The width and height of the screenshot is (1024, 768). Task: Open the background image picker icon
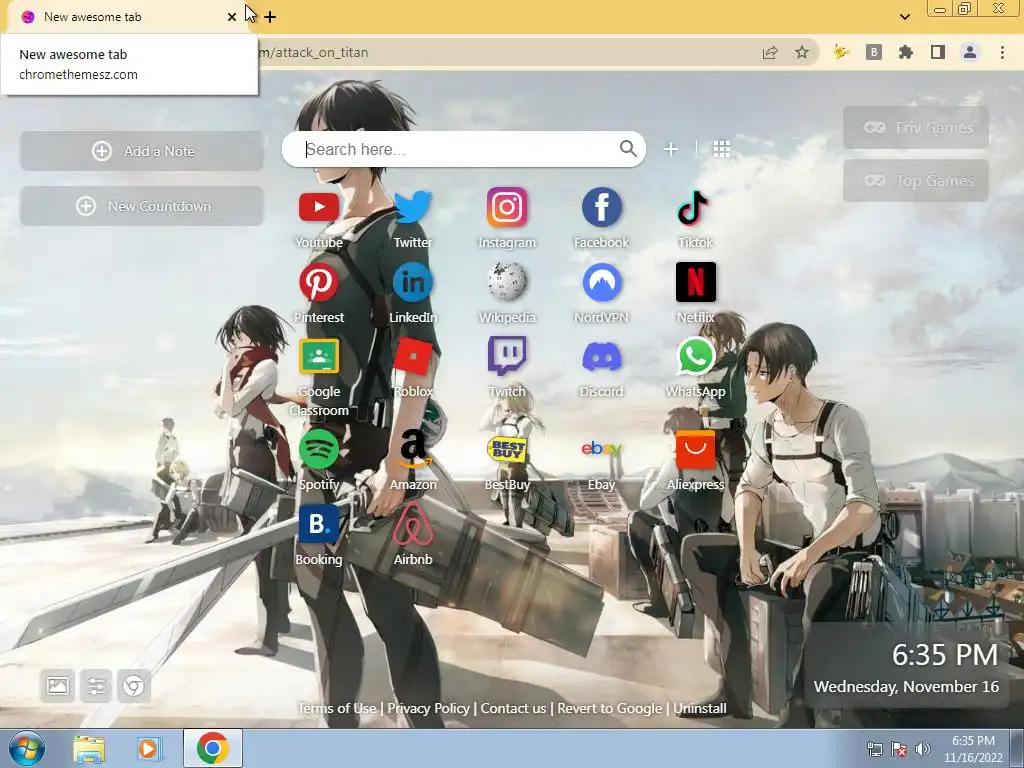[57, 686]
